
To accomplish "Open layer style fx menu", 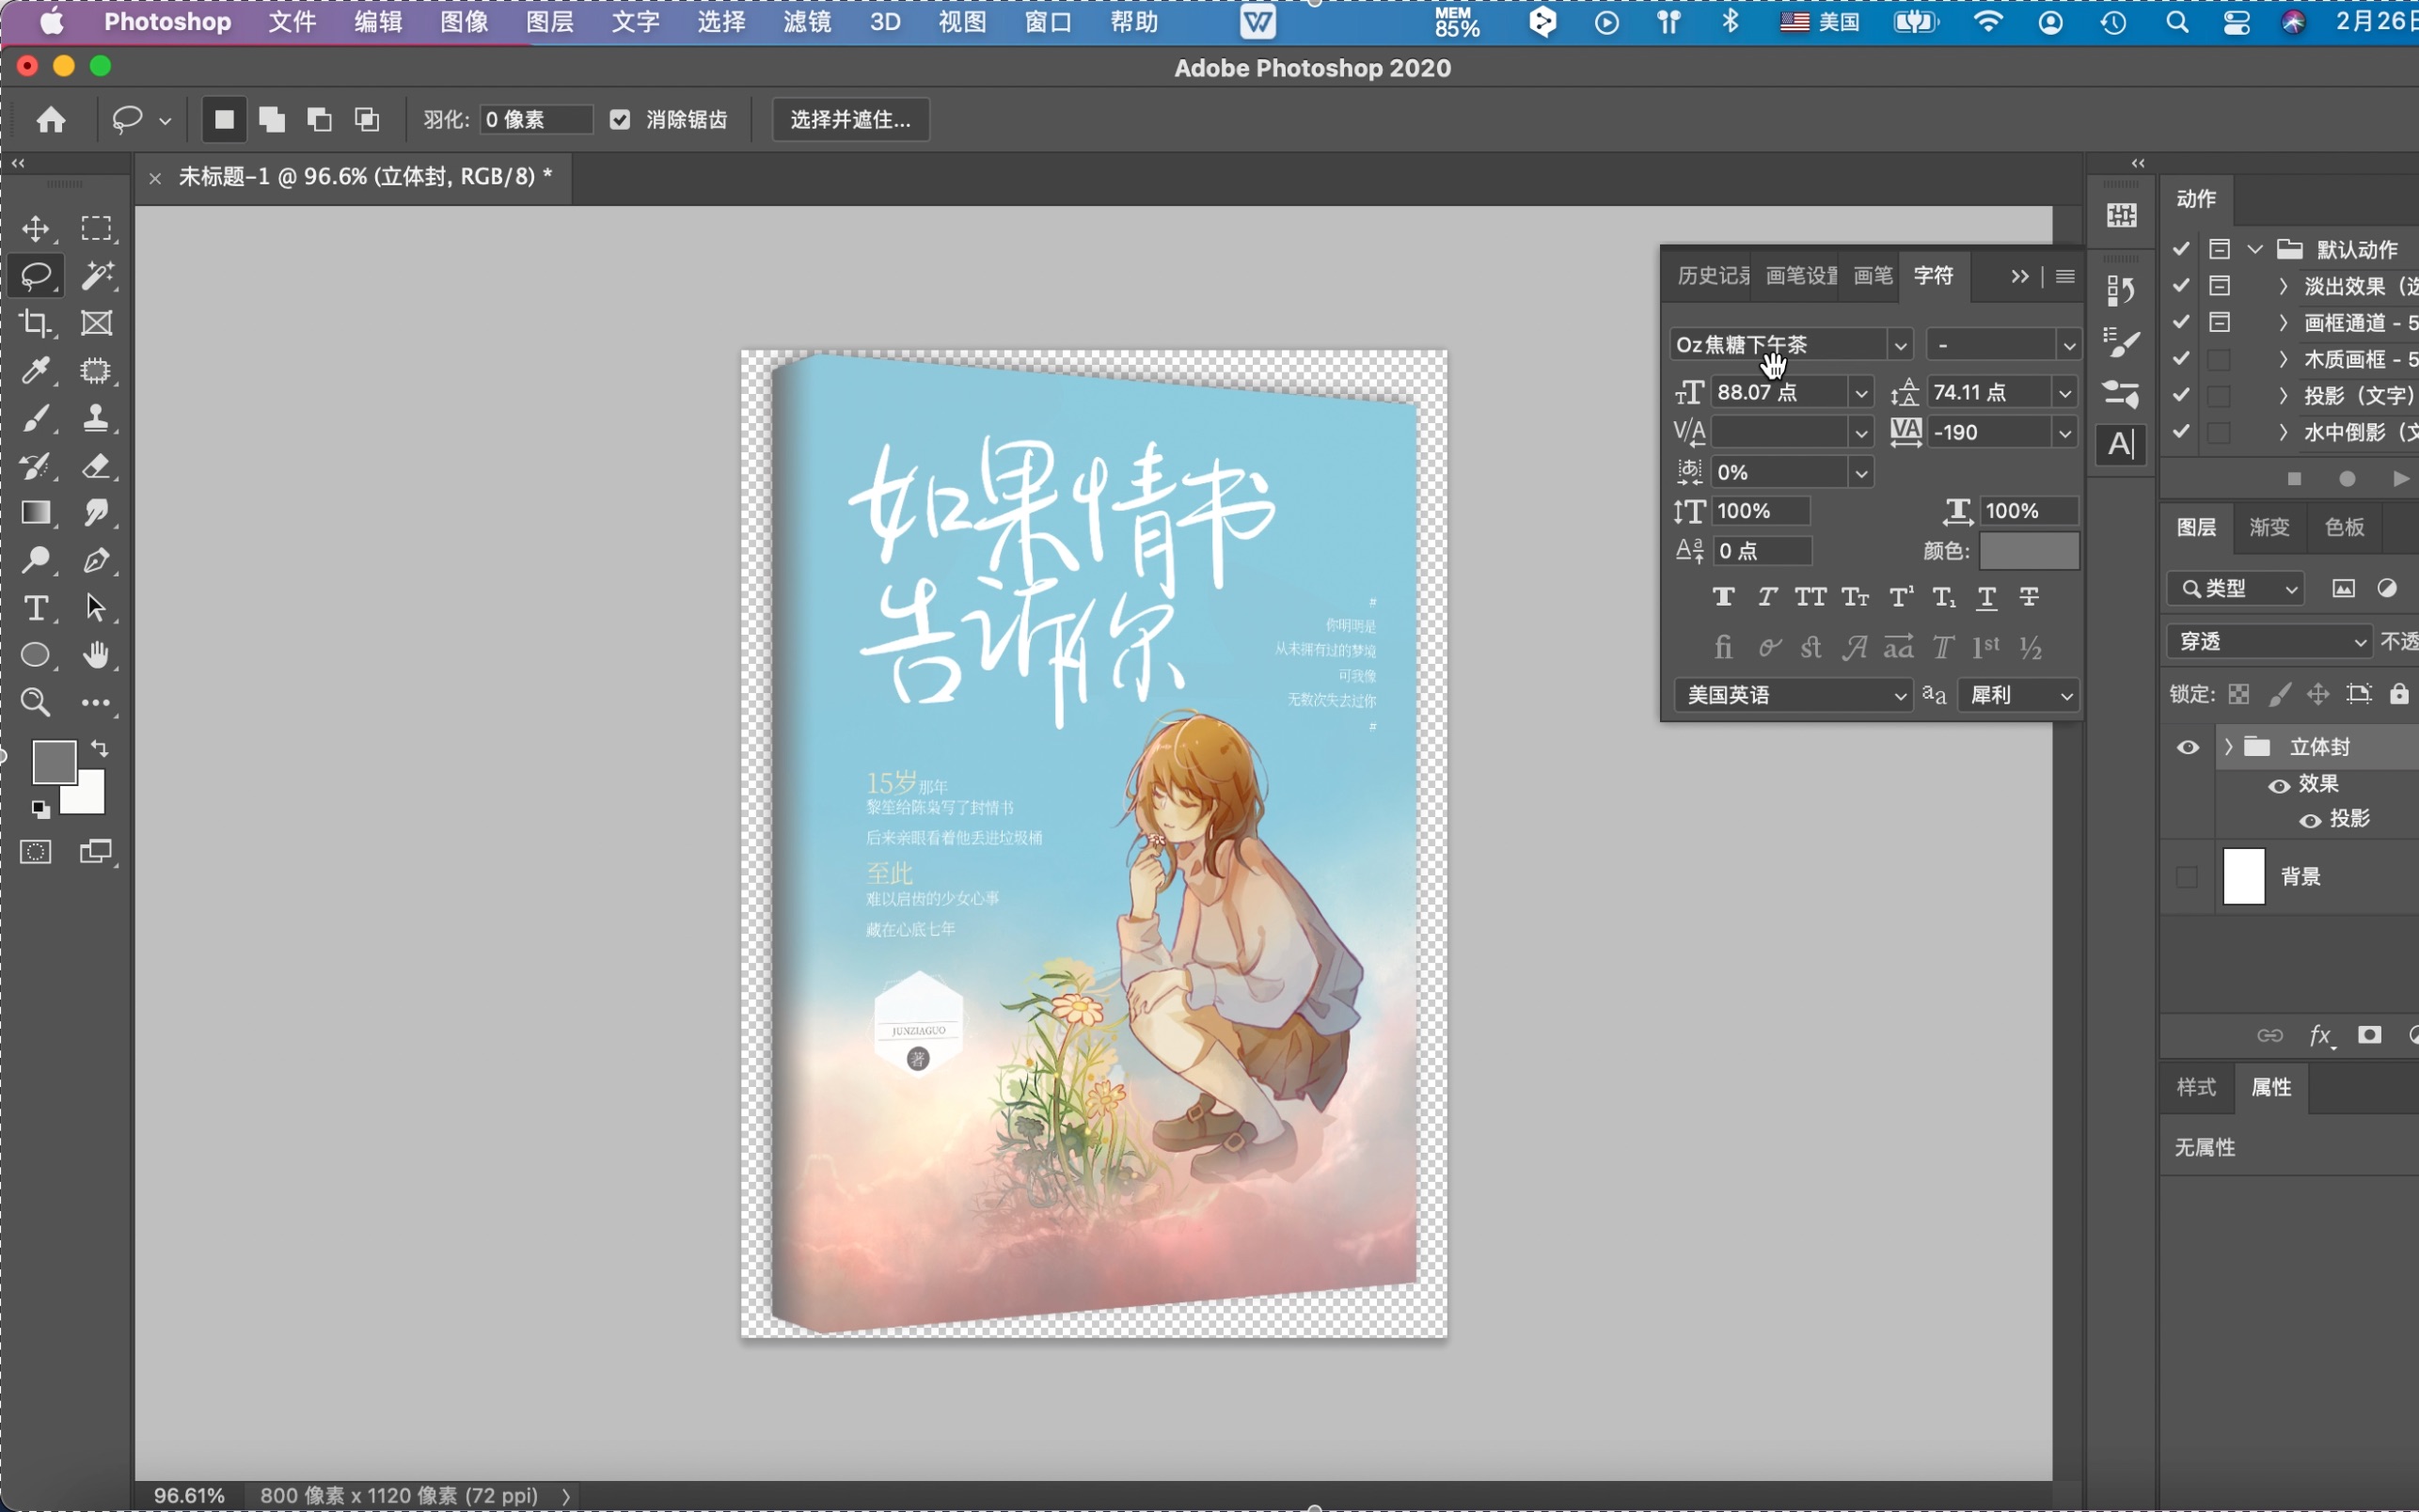I will click(x=2322, y=1036).
